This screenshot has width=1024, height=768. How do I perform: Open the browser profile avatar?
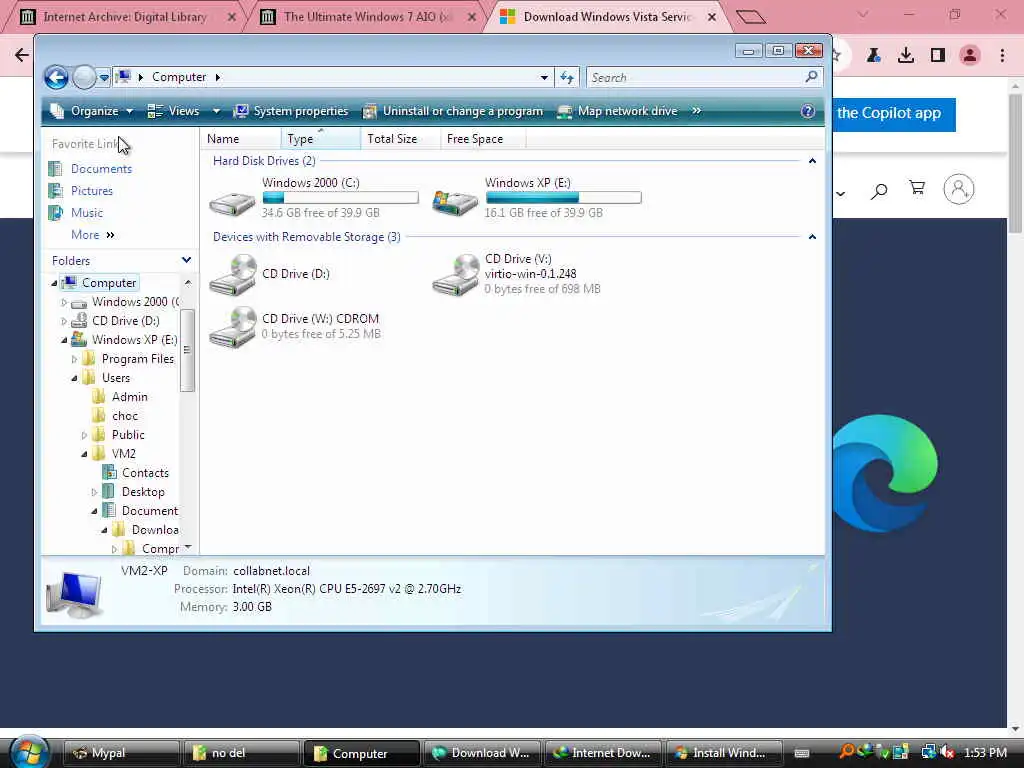[x=970, y=56]
